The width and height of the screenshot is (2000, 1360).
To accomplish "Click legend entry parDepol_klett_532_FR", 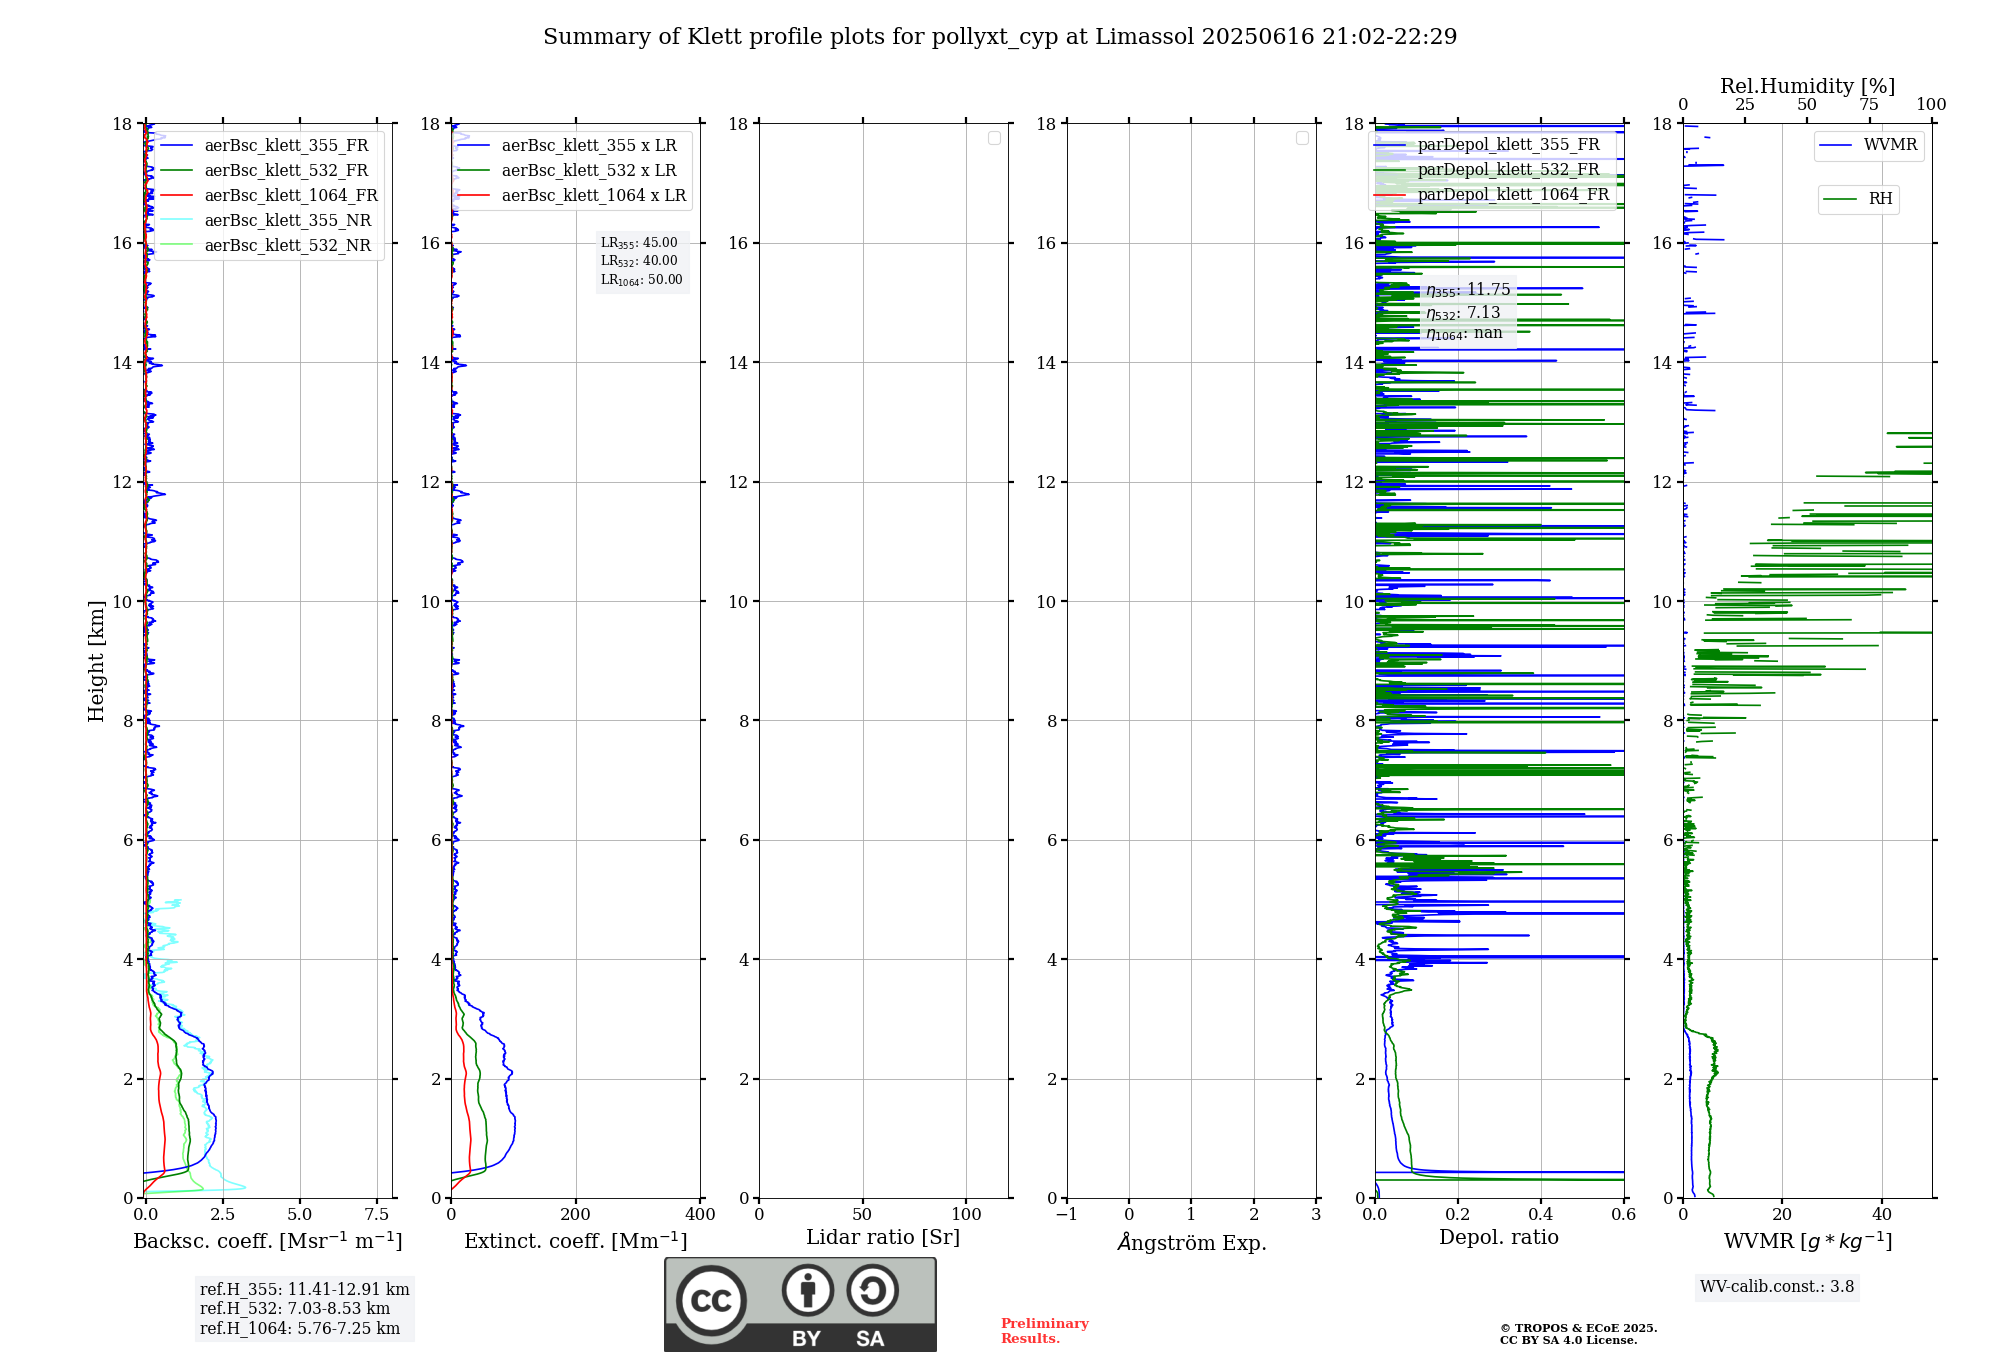I will [x=1488, y=170].
